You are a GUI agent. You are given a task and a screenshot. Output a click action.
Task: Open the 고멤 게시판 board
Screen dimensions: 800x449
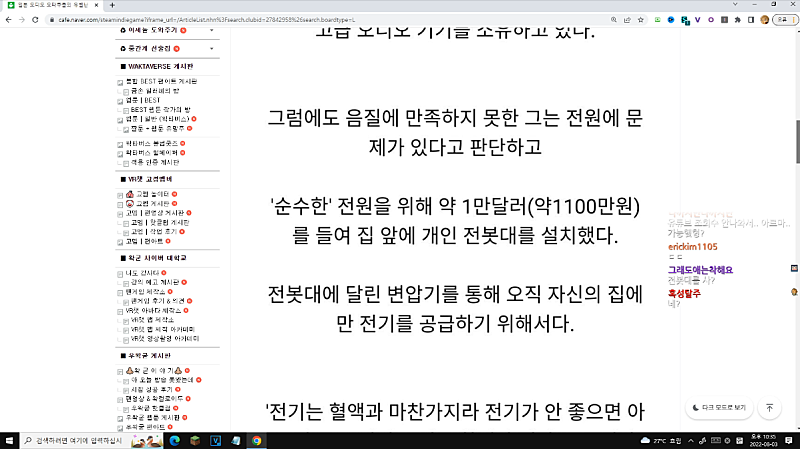[x=152, y=204]
